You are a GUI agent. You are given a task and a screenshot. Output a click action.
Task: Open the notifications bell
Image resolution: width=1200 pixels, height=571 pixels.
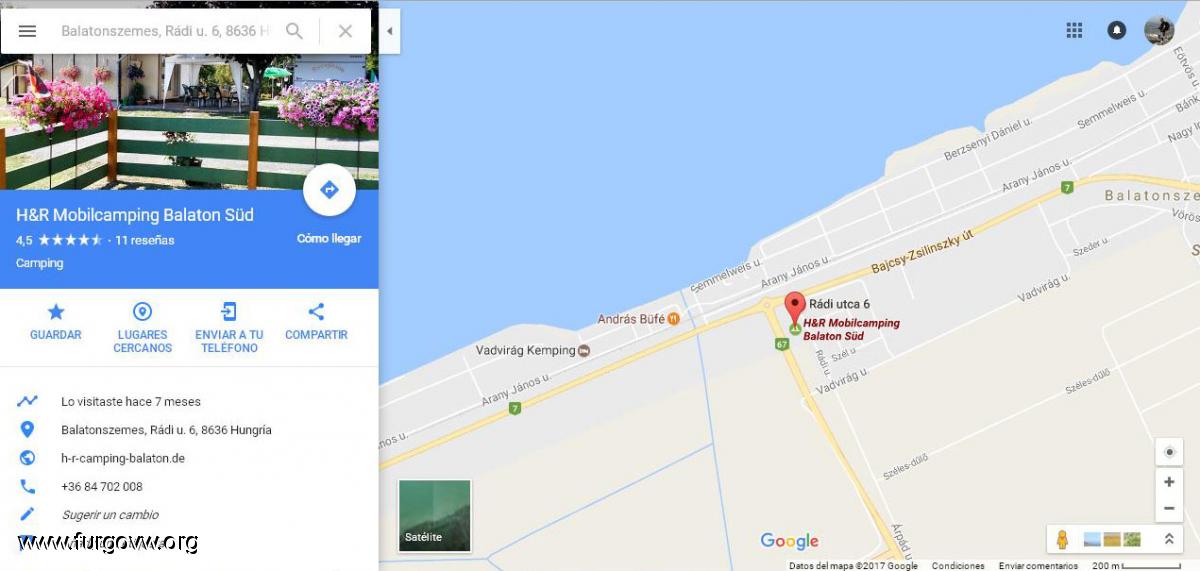[x=1117, y=30]
